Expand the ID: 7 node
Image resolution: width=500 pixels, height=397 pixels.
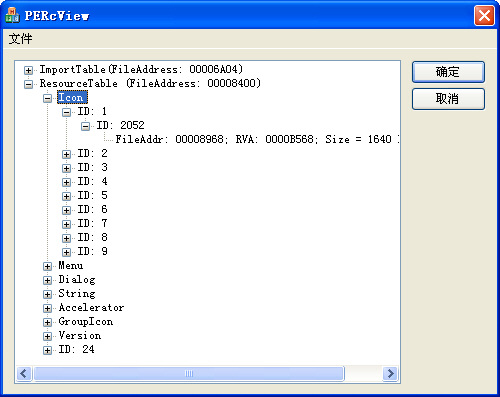pos(67,224)
